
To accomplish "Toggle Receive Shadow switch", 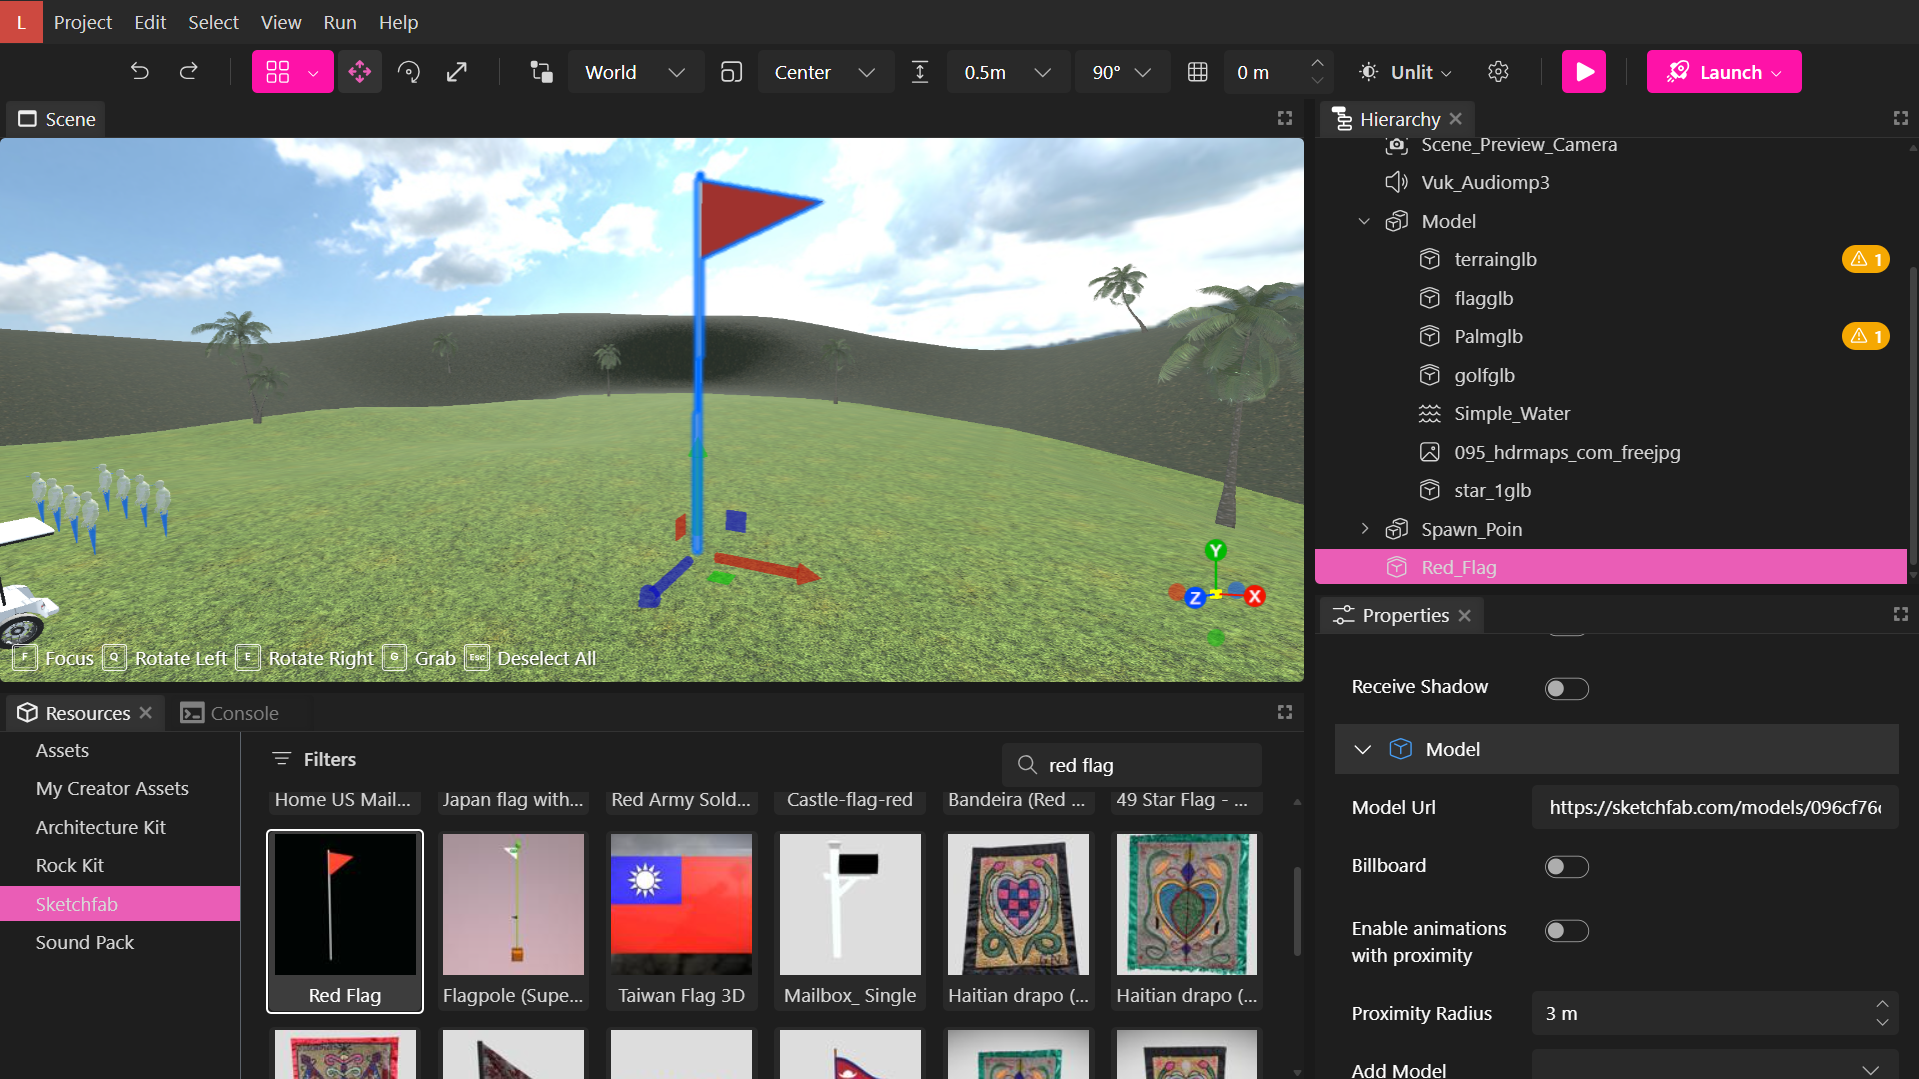I will point(1566,688).
